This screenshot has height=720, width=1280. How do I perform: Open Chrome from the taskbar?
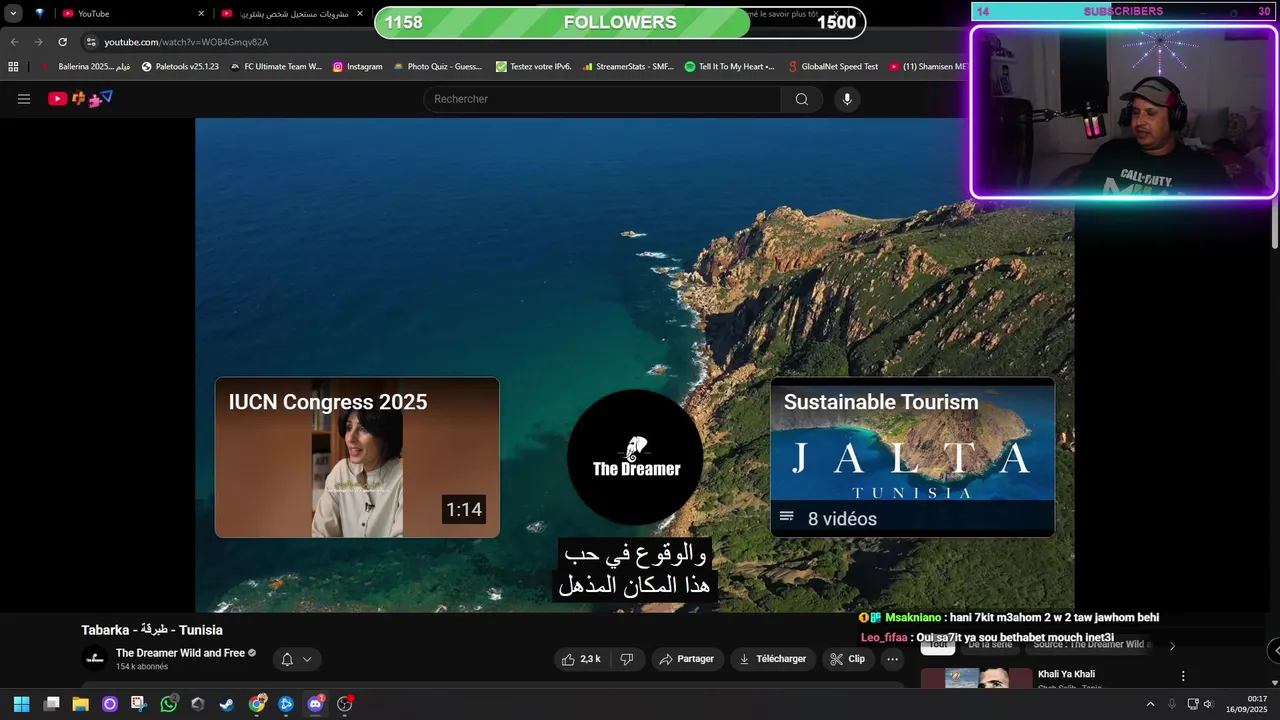(x=257, y=704)
